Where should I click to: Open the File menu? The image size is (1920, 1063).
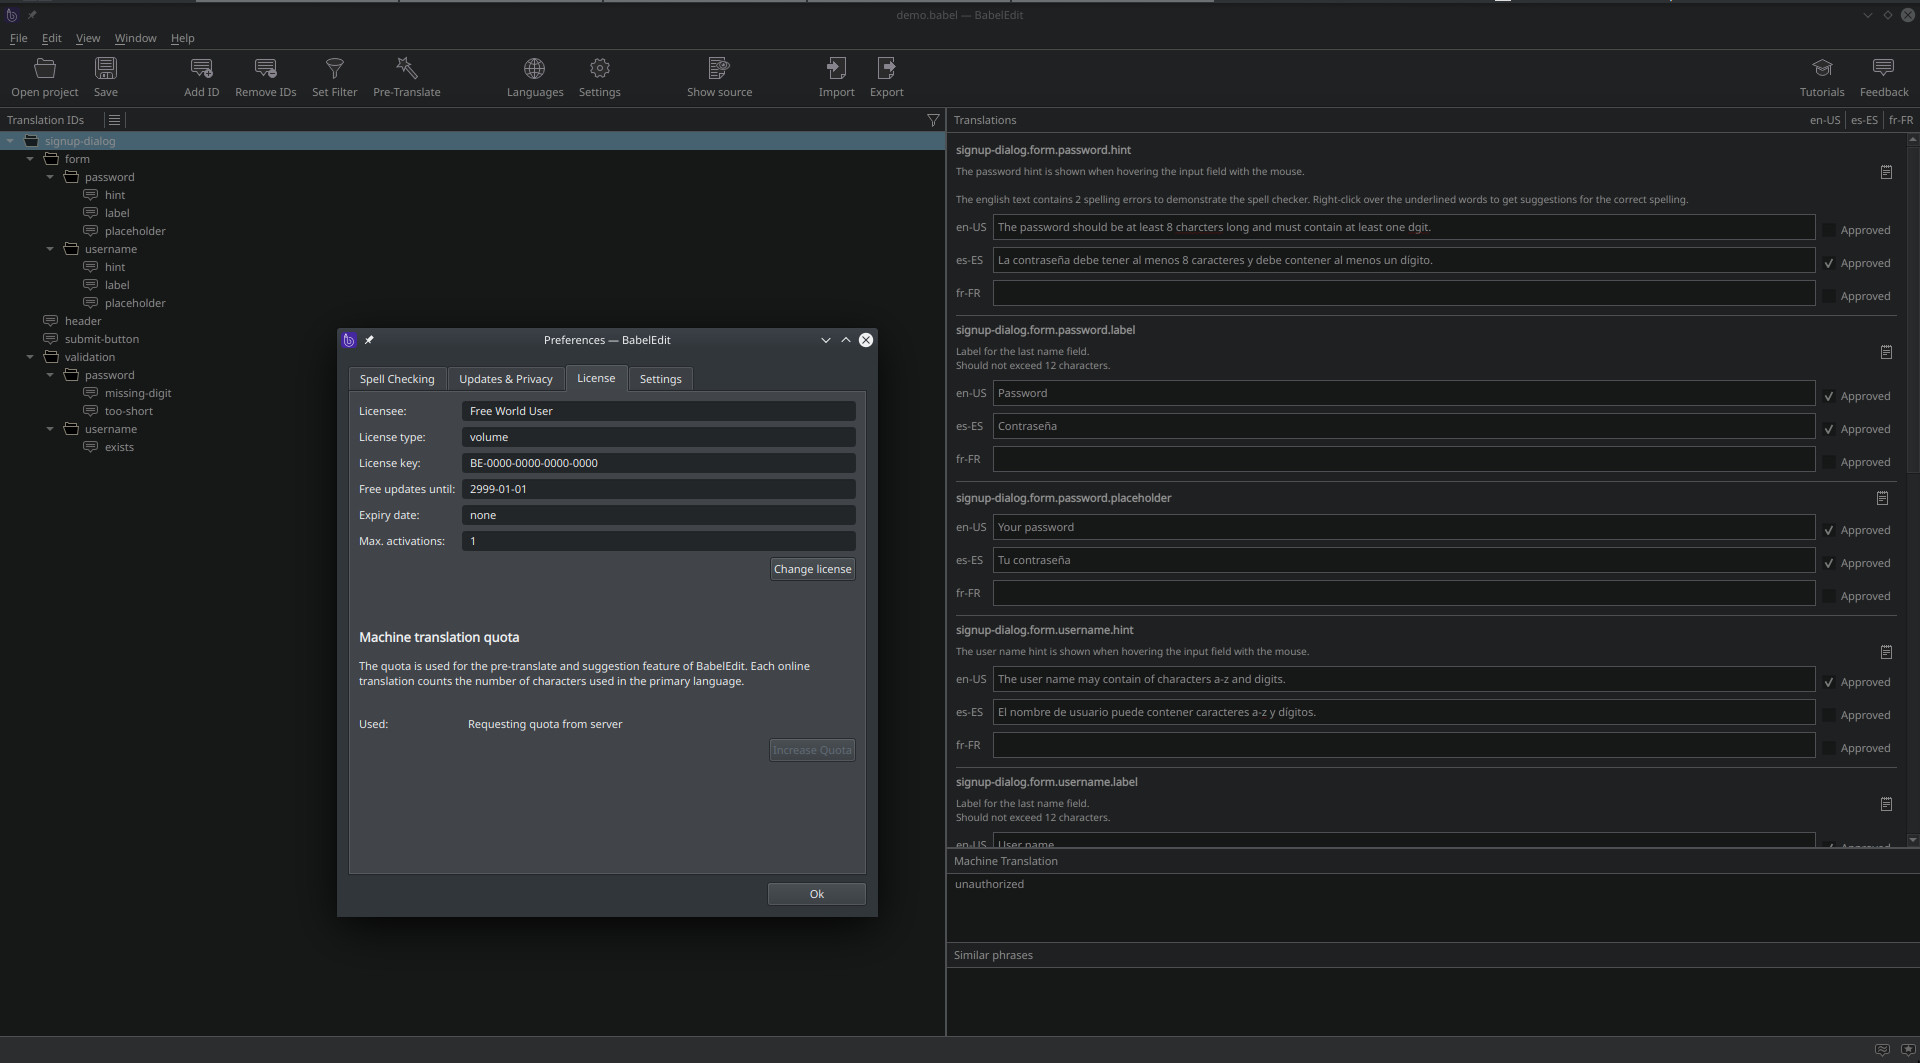click(18, 38)
